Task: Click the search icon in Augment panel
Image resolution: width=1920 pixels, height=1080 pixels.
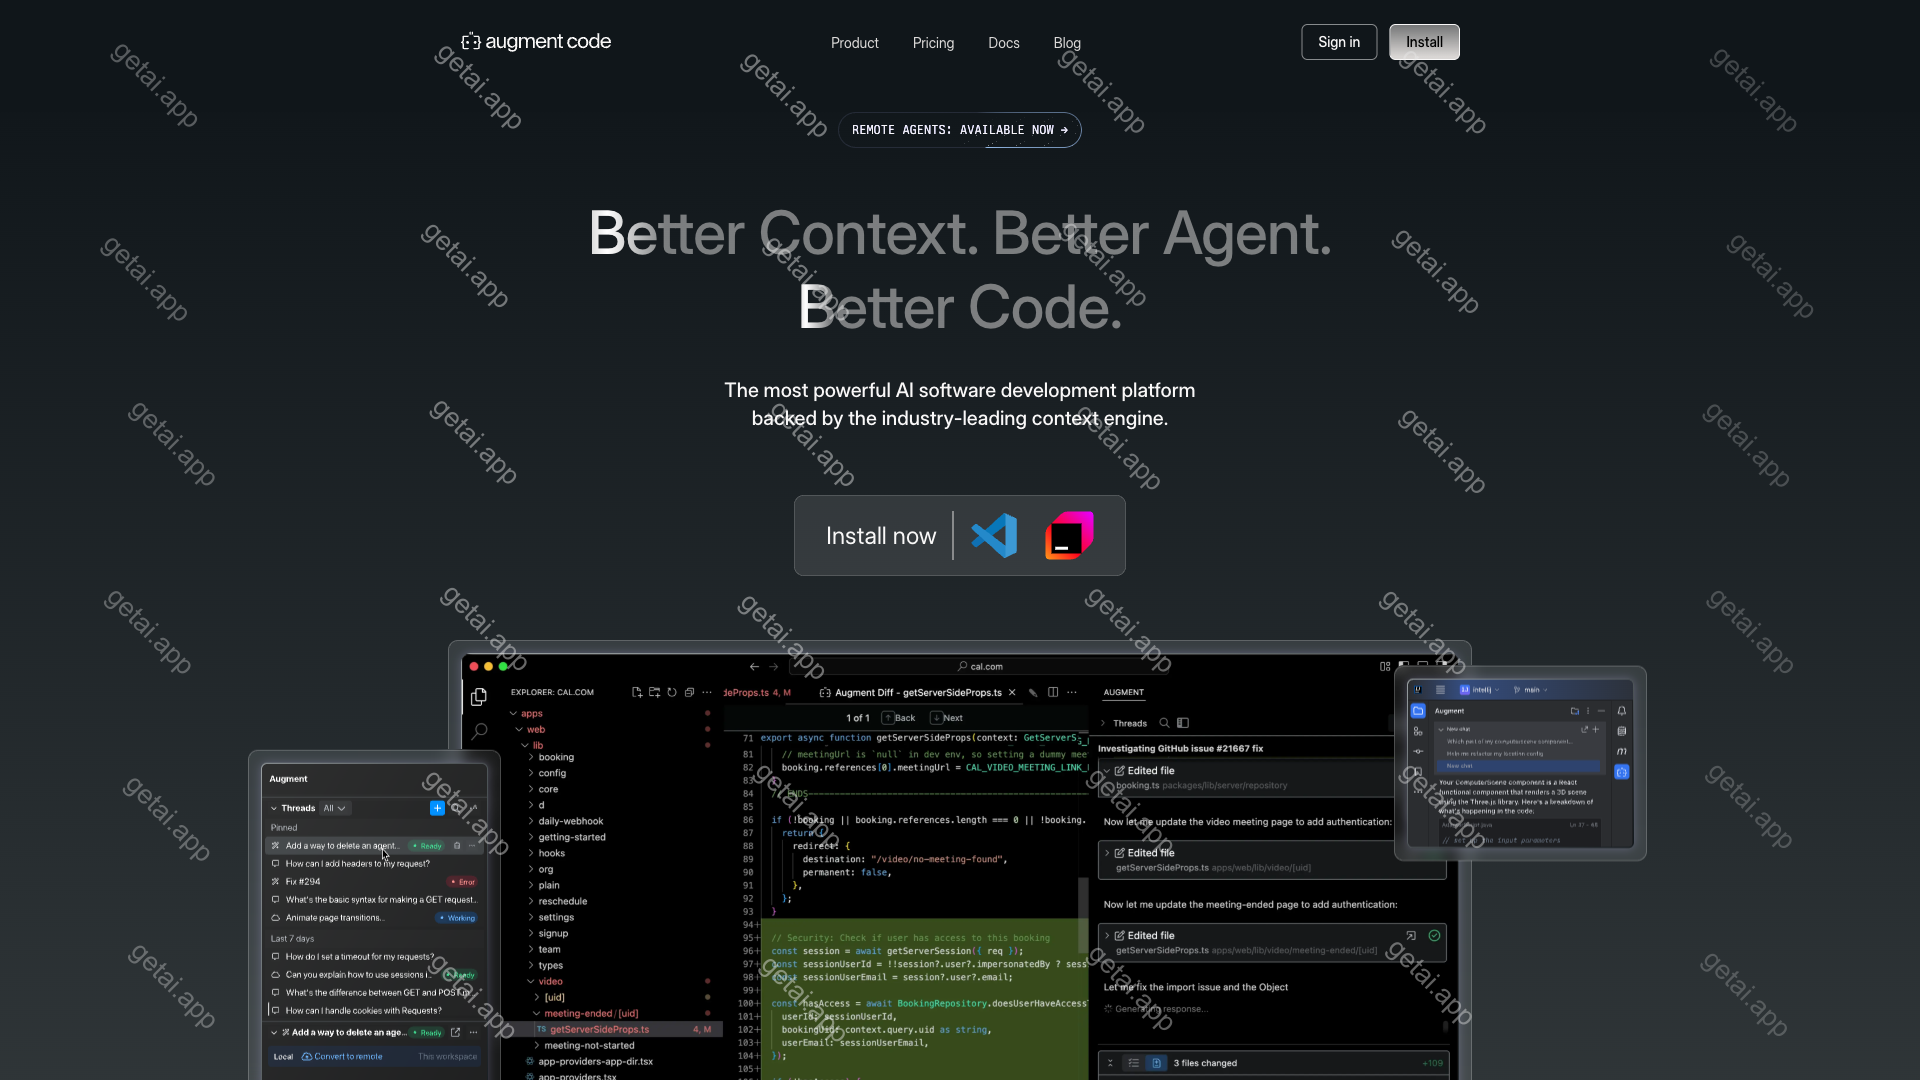Action: tap(1164, 723)
